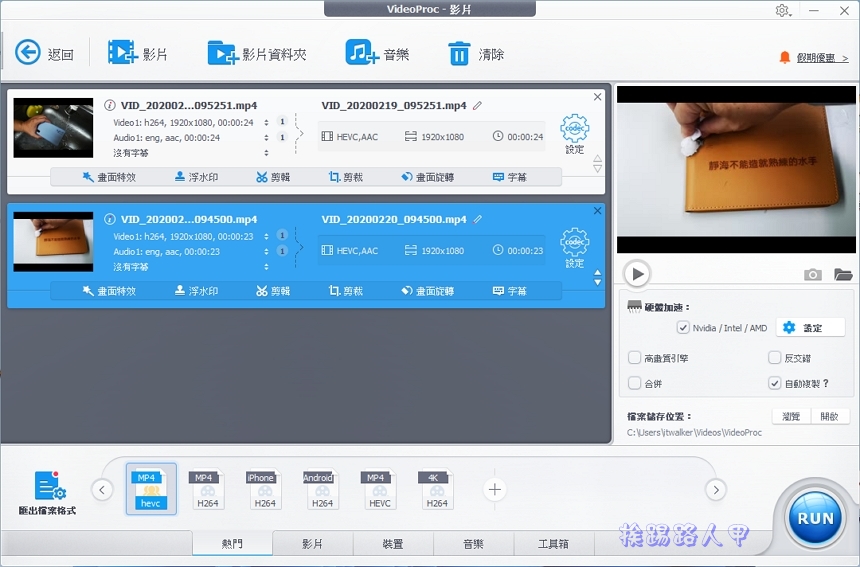Toggle Nvidia / Intel / AMD hardware acceleration

point(683,328)
